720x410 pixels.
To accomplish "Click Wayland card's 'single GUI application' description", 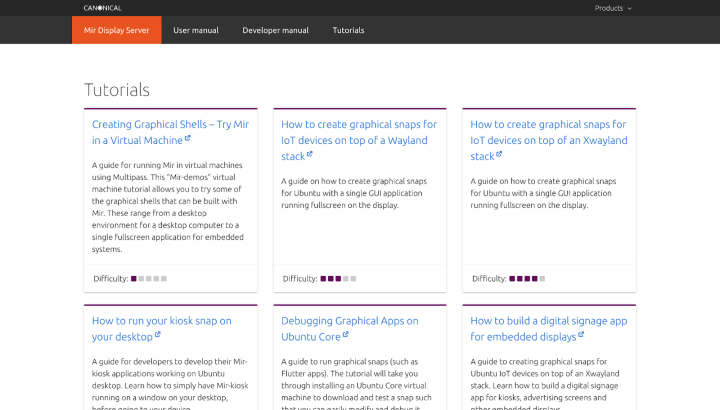I will [x=354, y=193].
